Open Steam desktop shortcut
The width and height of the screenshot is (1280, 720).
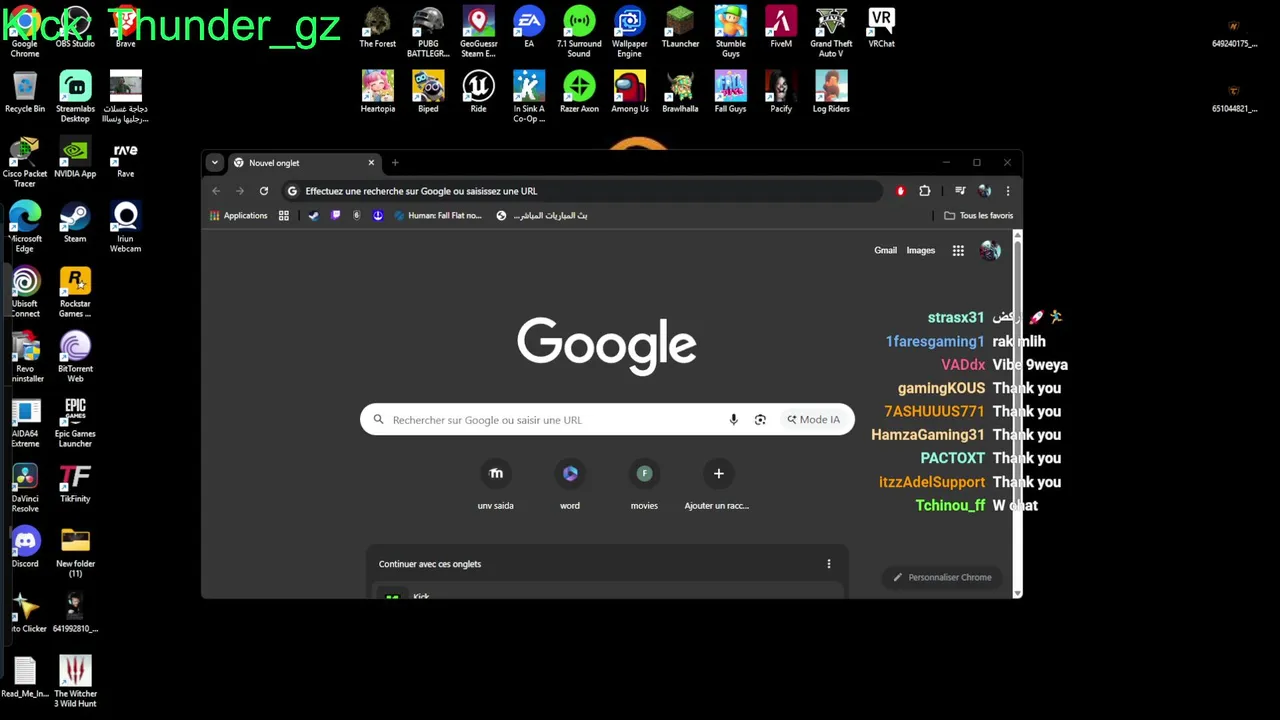pos(75,222)
